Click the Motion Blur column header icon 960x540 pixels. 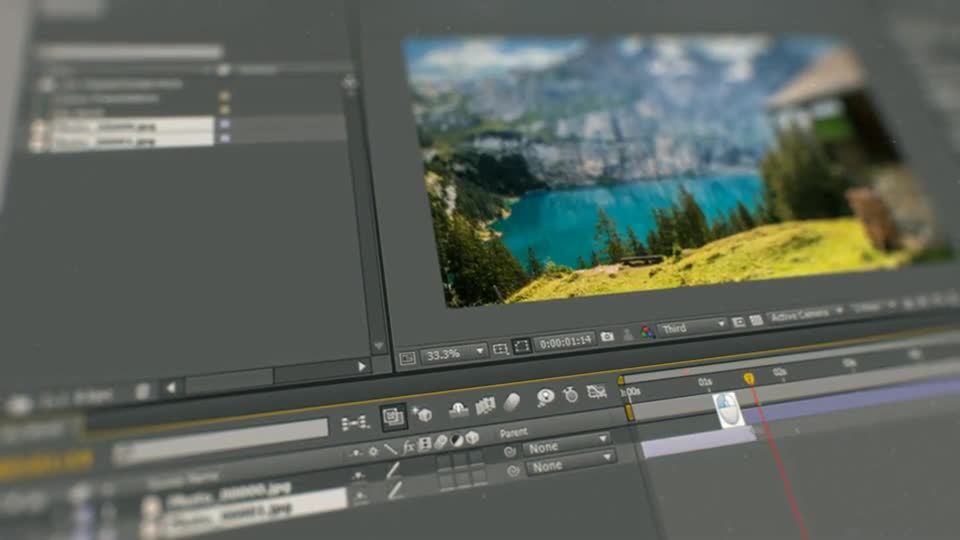pos(440,442)
